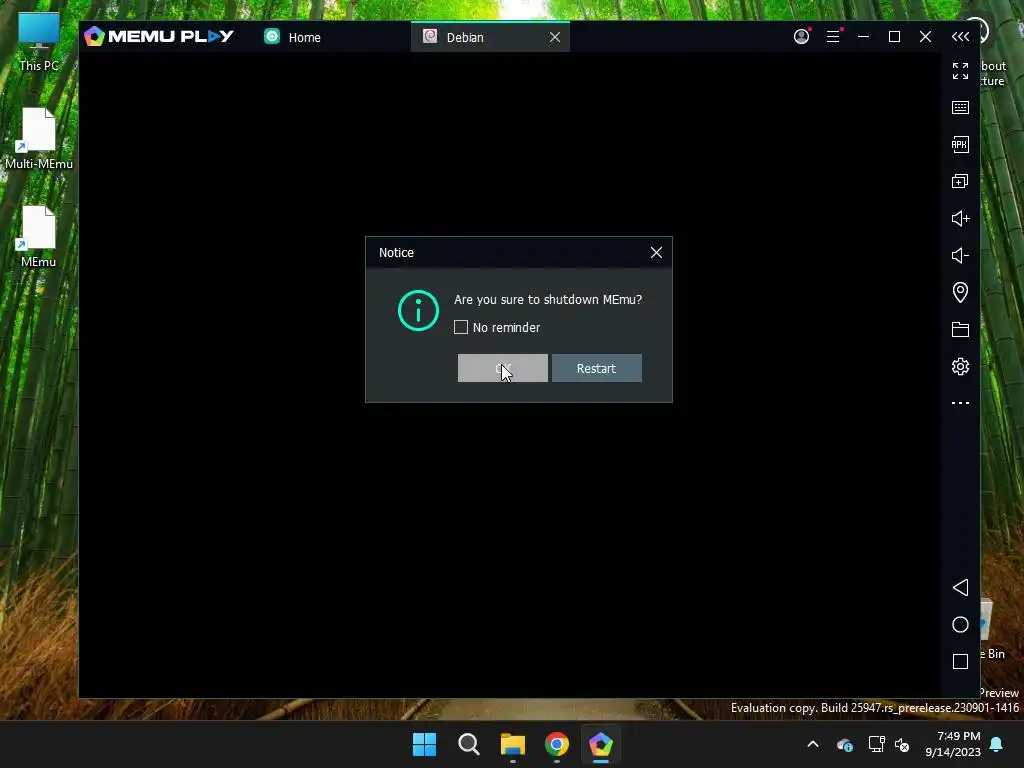The width and height of the screenshot is (1024, 768).
Task: Click Restart in the Notice dialog
Action: click(597, 368)
